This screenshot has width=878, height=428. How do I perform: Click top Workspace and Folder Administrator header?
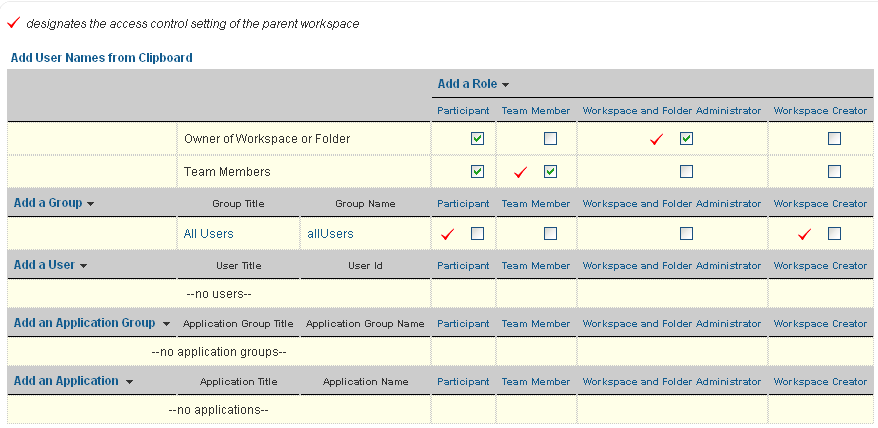(x=672, y=110)
